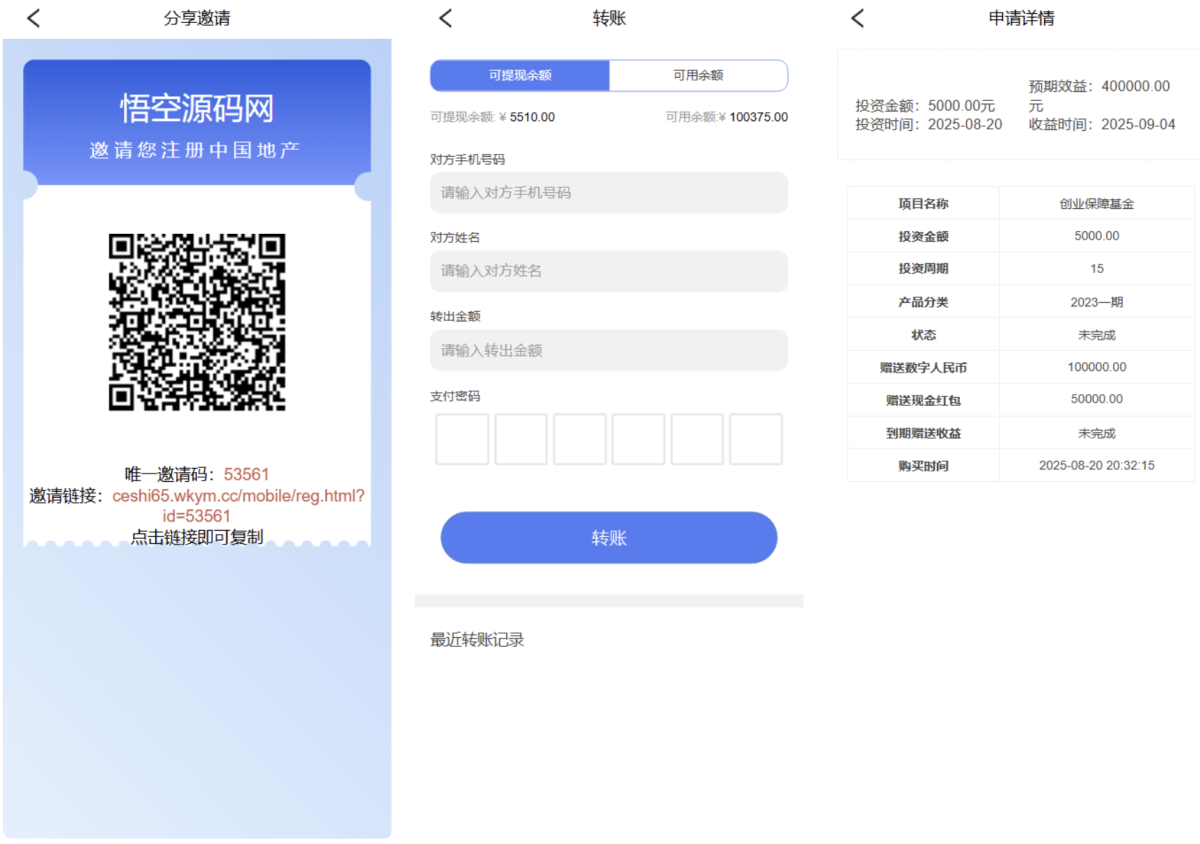Click the 申请详情 page title
1200x844 pixels.
[1021, 18]
